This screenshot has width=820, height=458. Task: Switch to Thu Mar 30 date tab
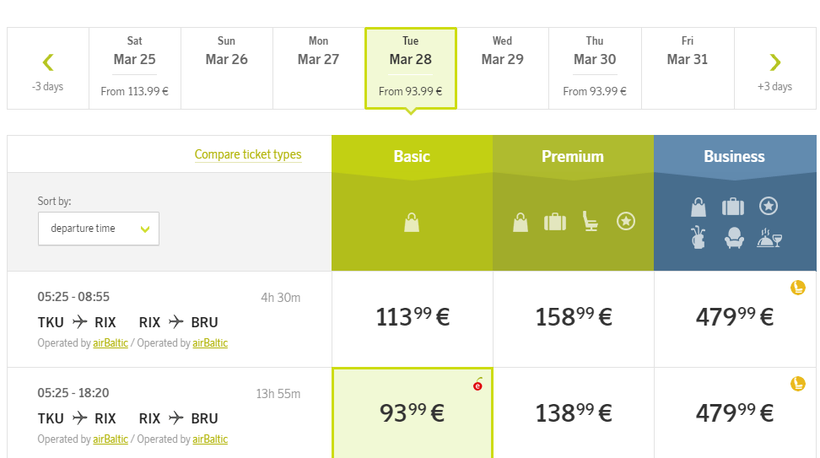(595, 68)
